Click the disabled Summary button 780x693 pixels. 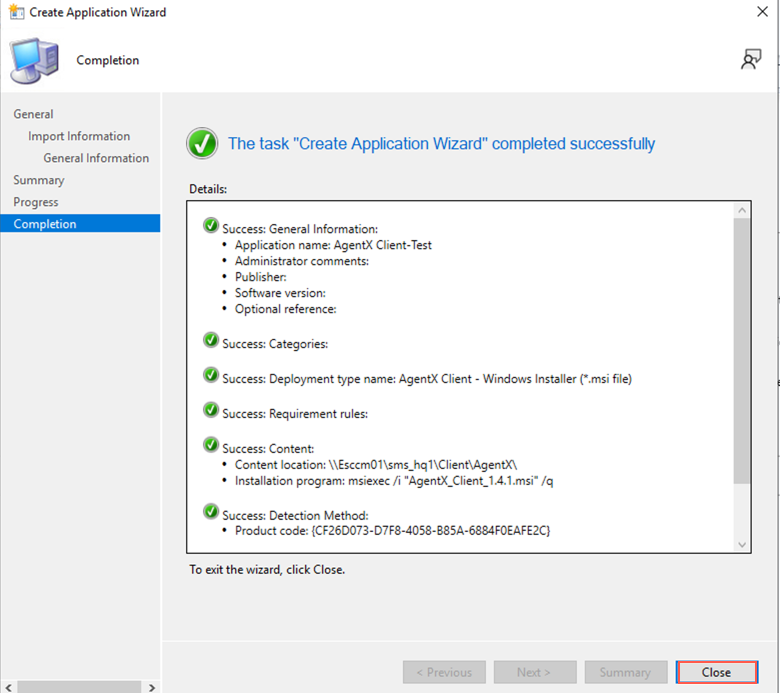626,672
